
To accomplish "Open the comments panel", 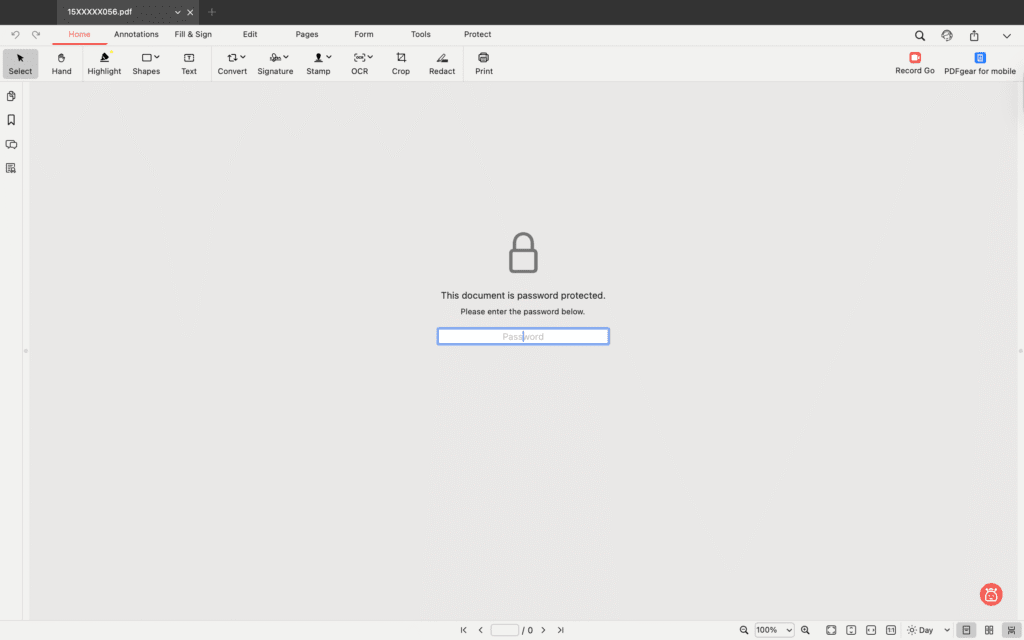I will [x=10, y=144].
